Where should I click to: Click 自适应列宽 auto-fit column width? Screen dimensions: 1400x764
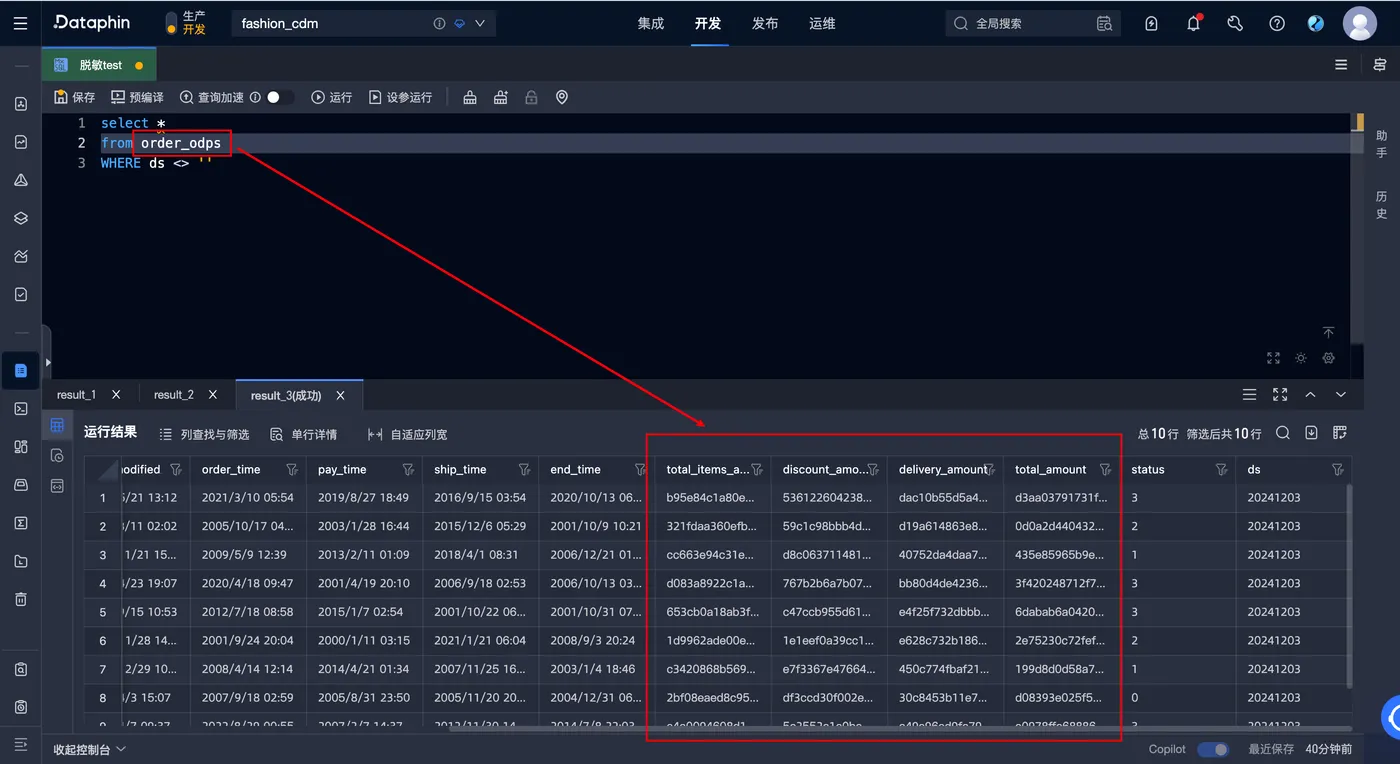tap(407, 434)
